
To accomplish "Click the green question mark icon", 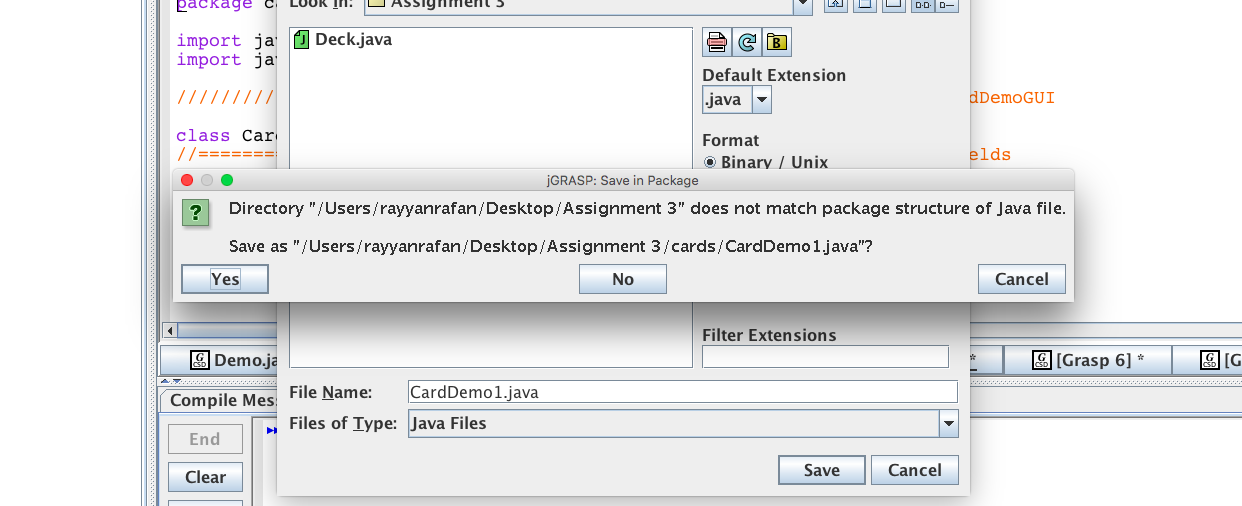I will [196, 212].
